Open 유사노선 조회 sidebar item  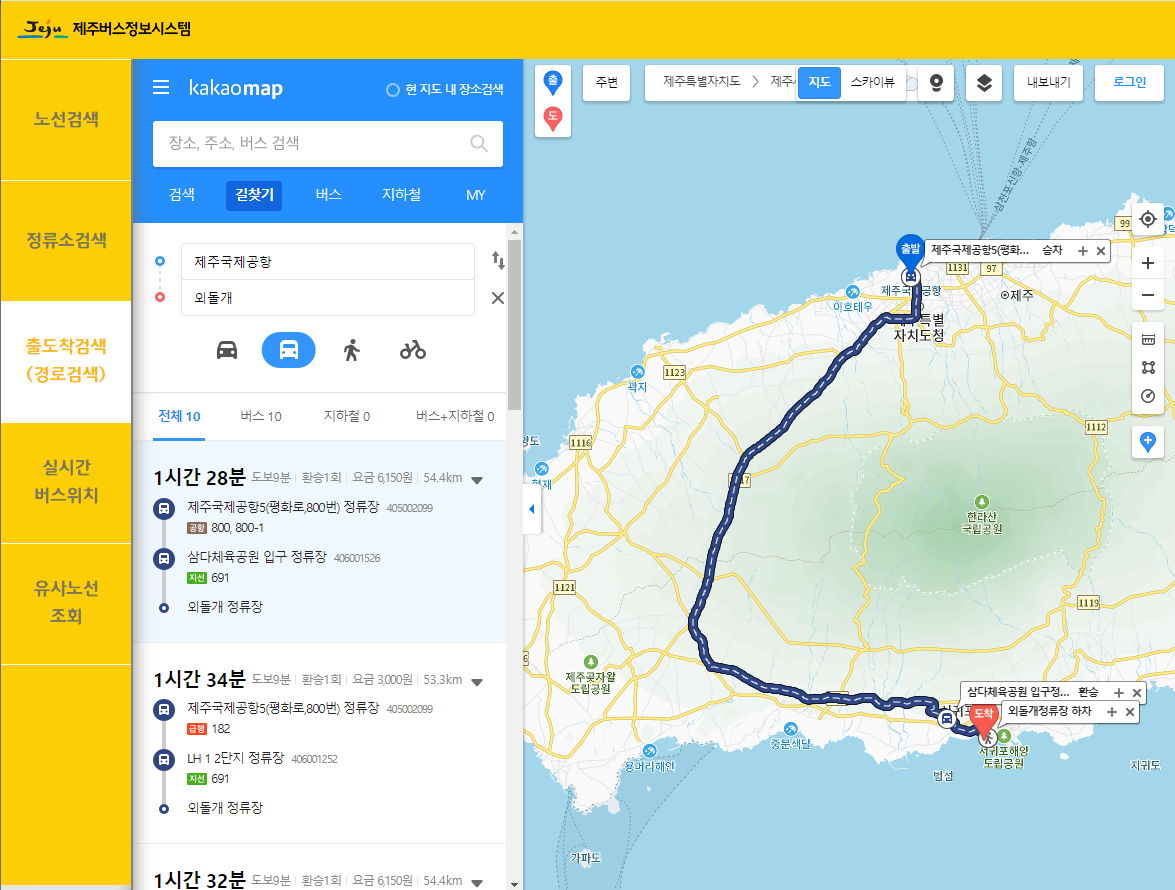click(66, 603)
